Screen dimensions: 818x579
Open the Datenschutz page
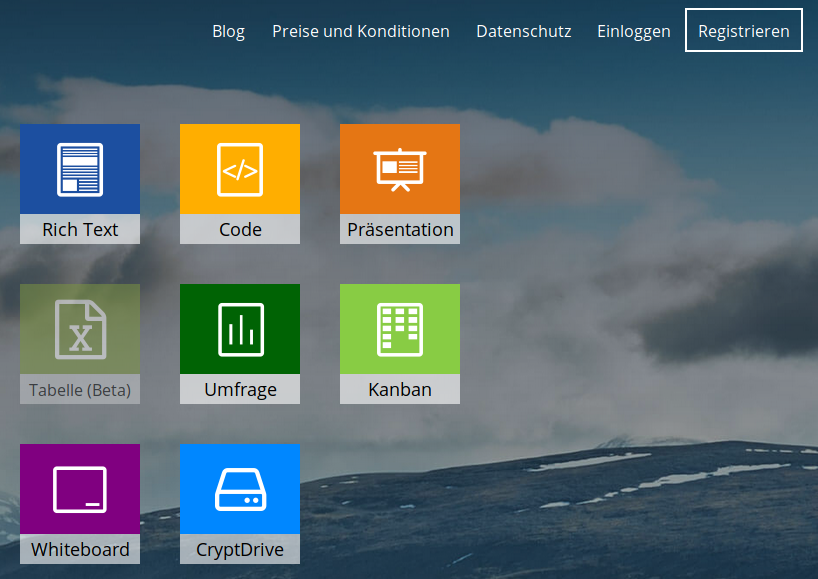[523, 31]
